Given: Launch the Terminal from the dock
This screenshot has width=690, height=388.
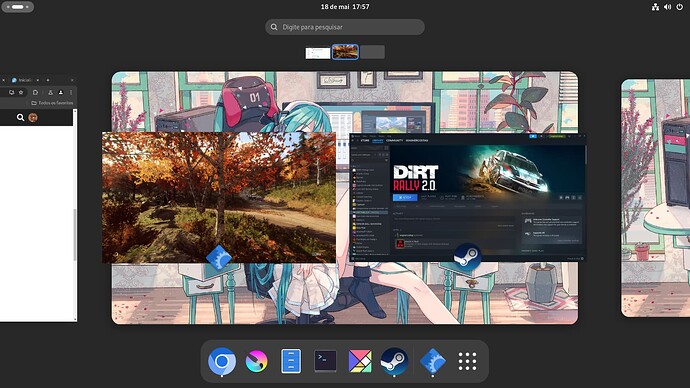Looking at the screenshot, I should pyautogui.click(x=326, y=361).
